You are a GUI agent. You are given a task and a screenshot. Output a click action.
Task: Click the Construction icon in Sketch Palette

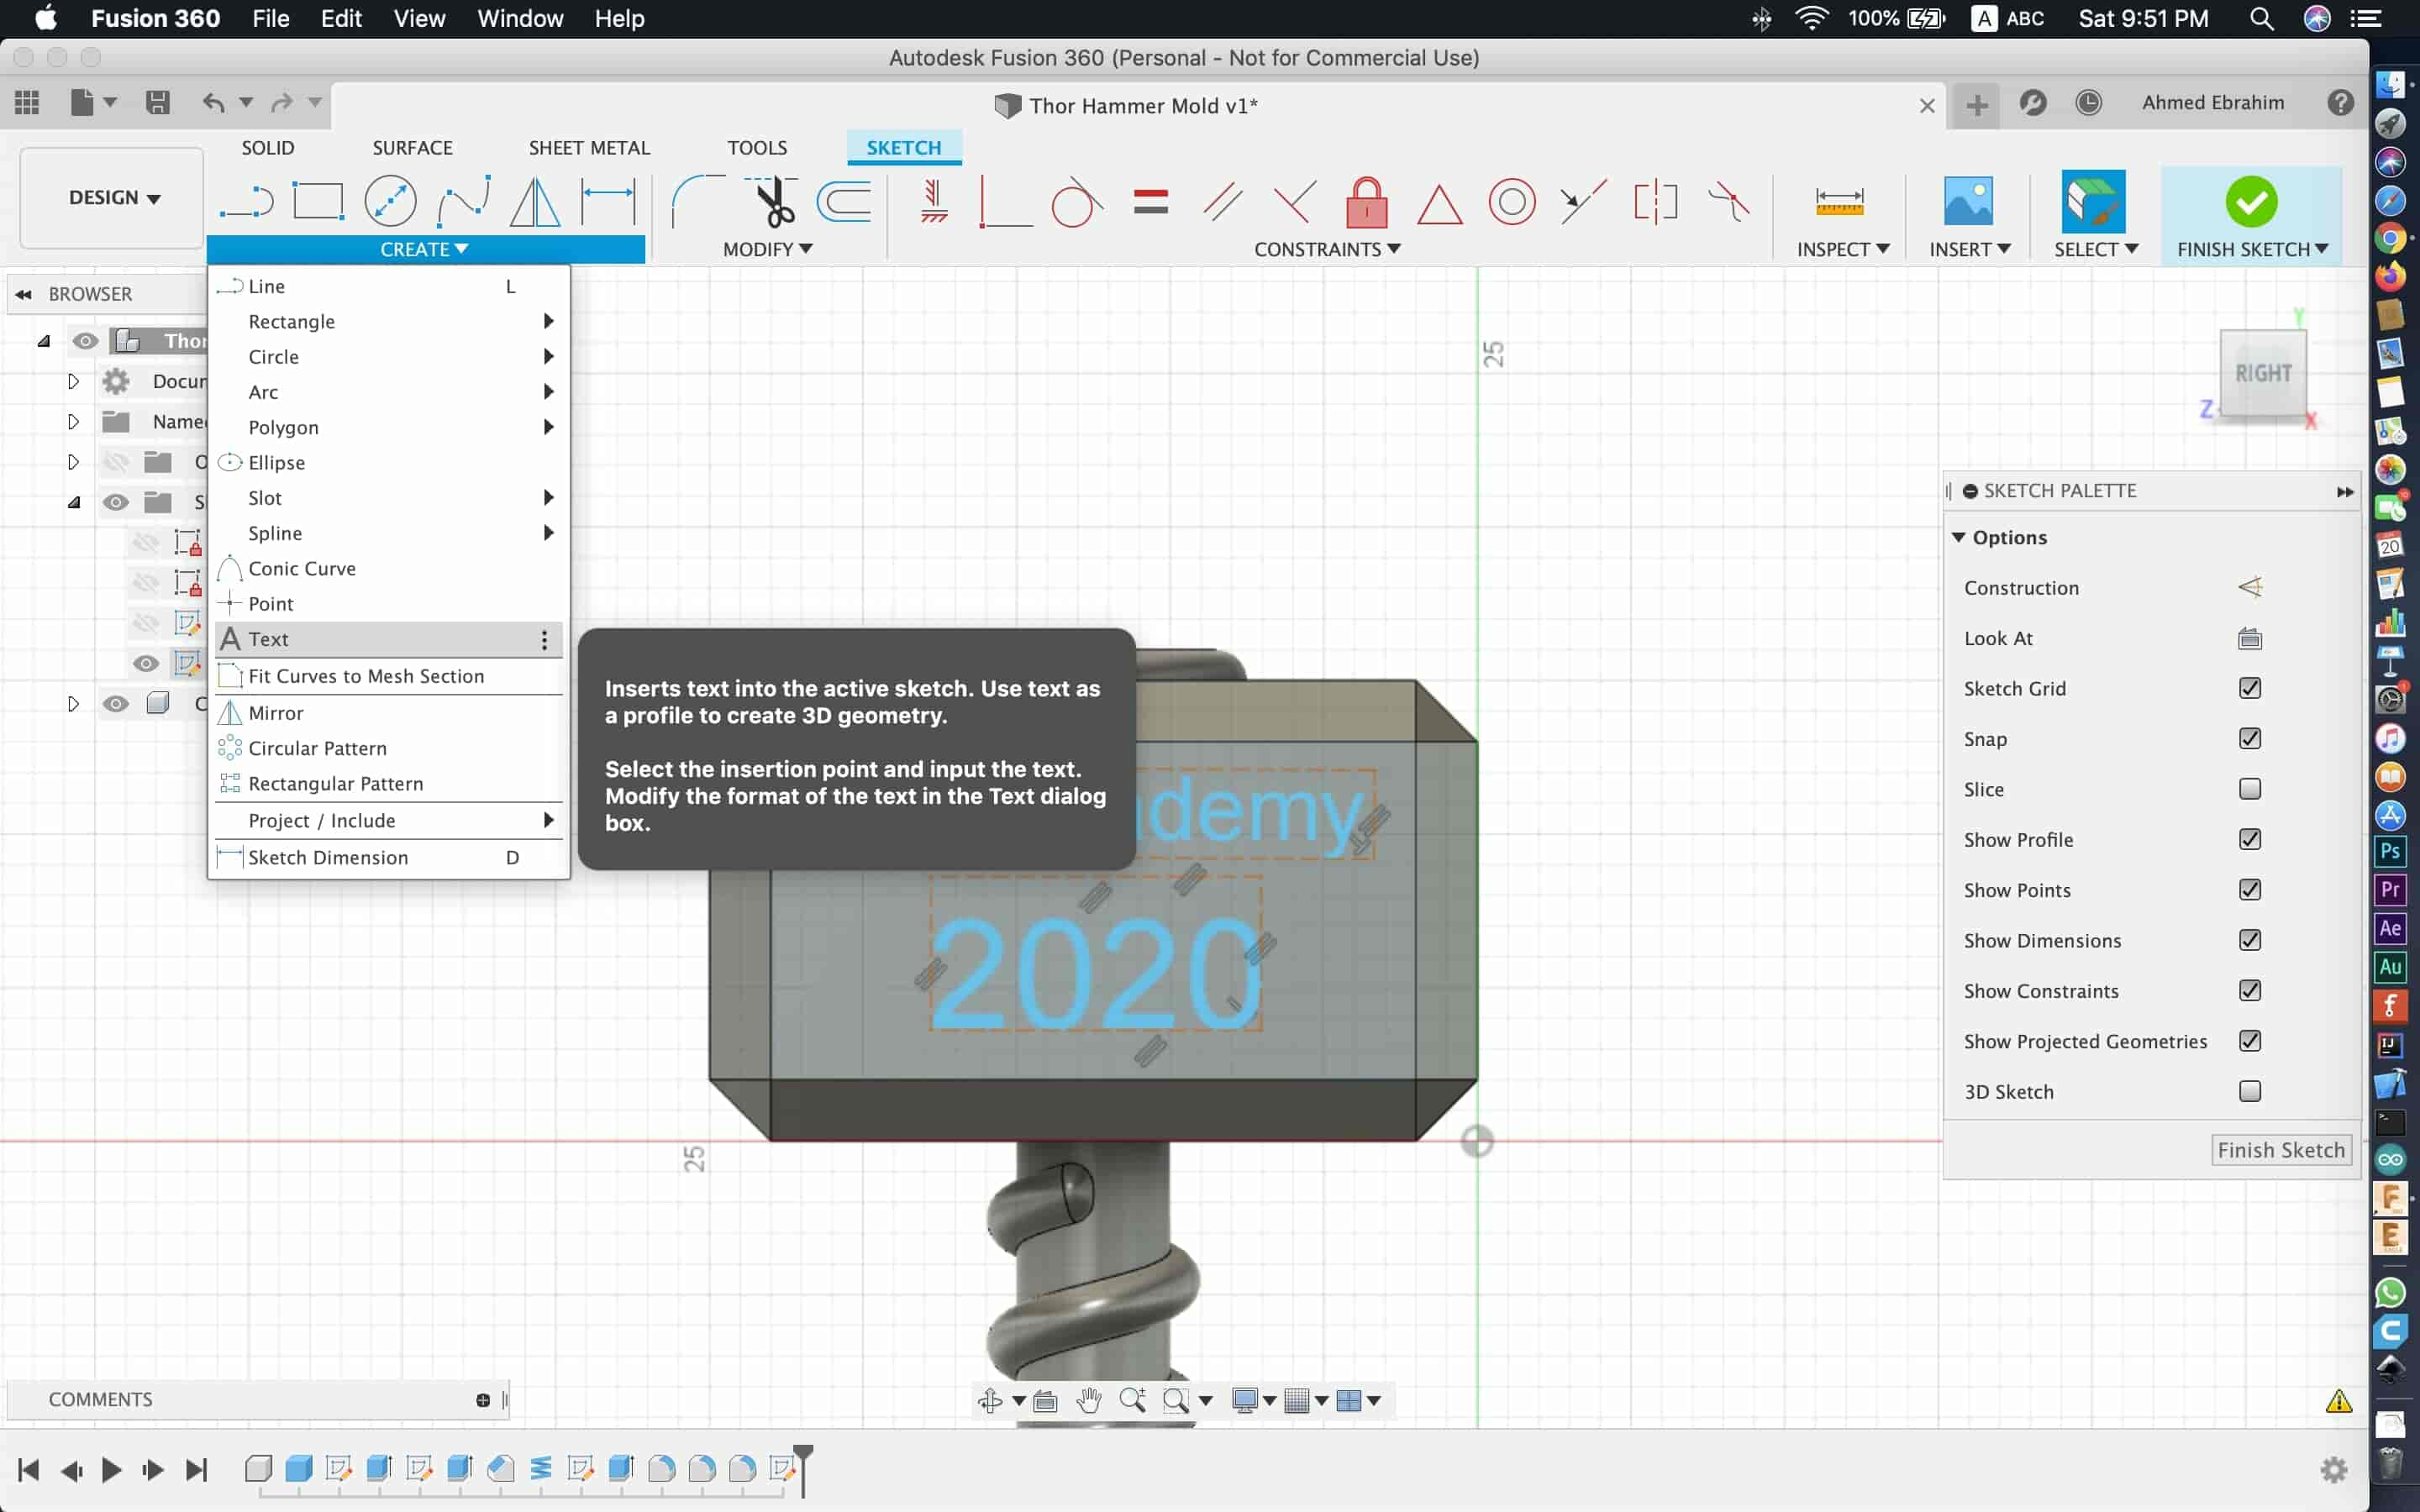click(2249, 587)
